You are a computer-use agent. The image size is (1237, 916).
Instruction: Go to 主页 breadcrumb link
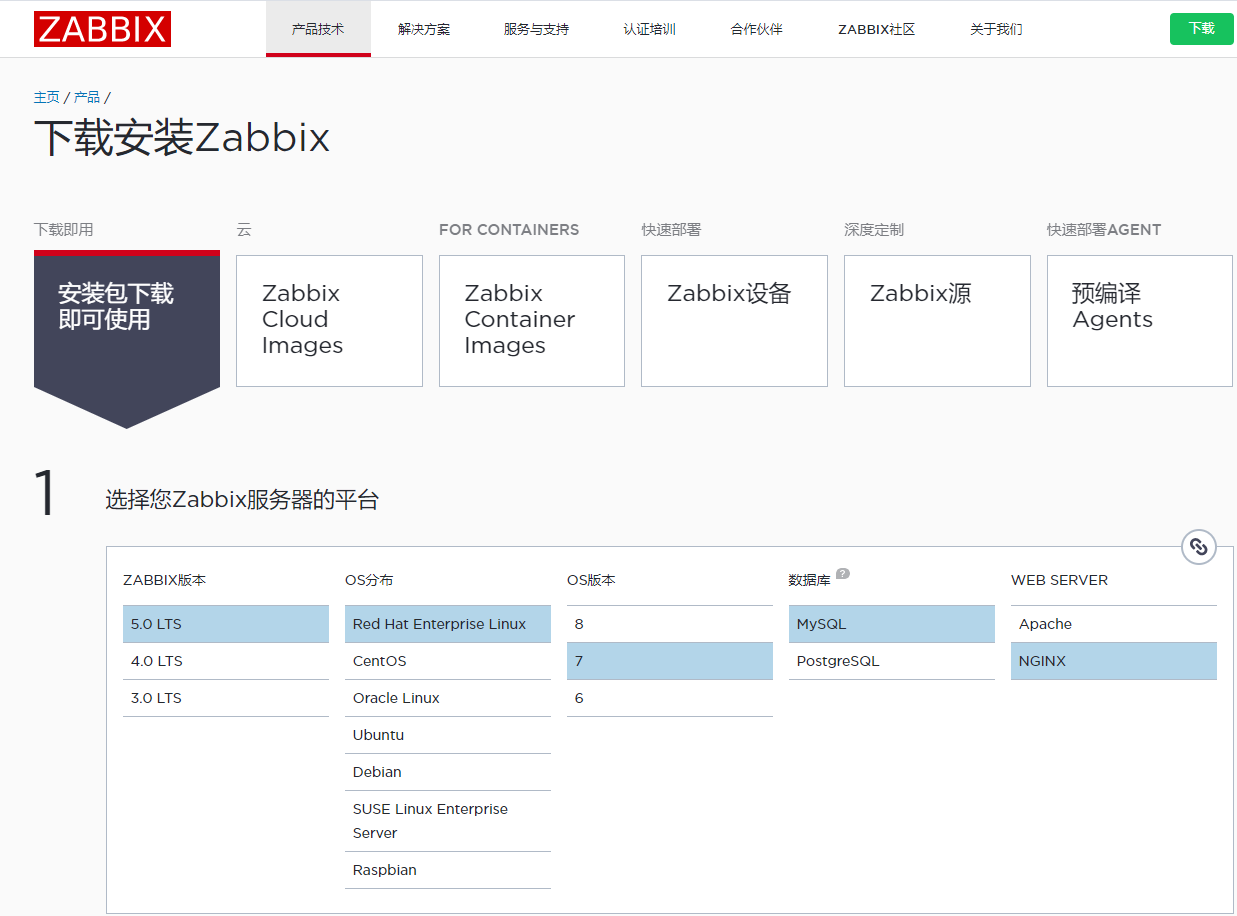(x=47, y=97)
